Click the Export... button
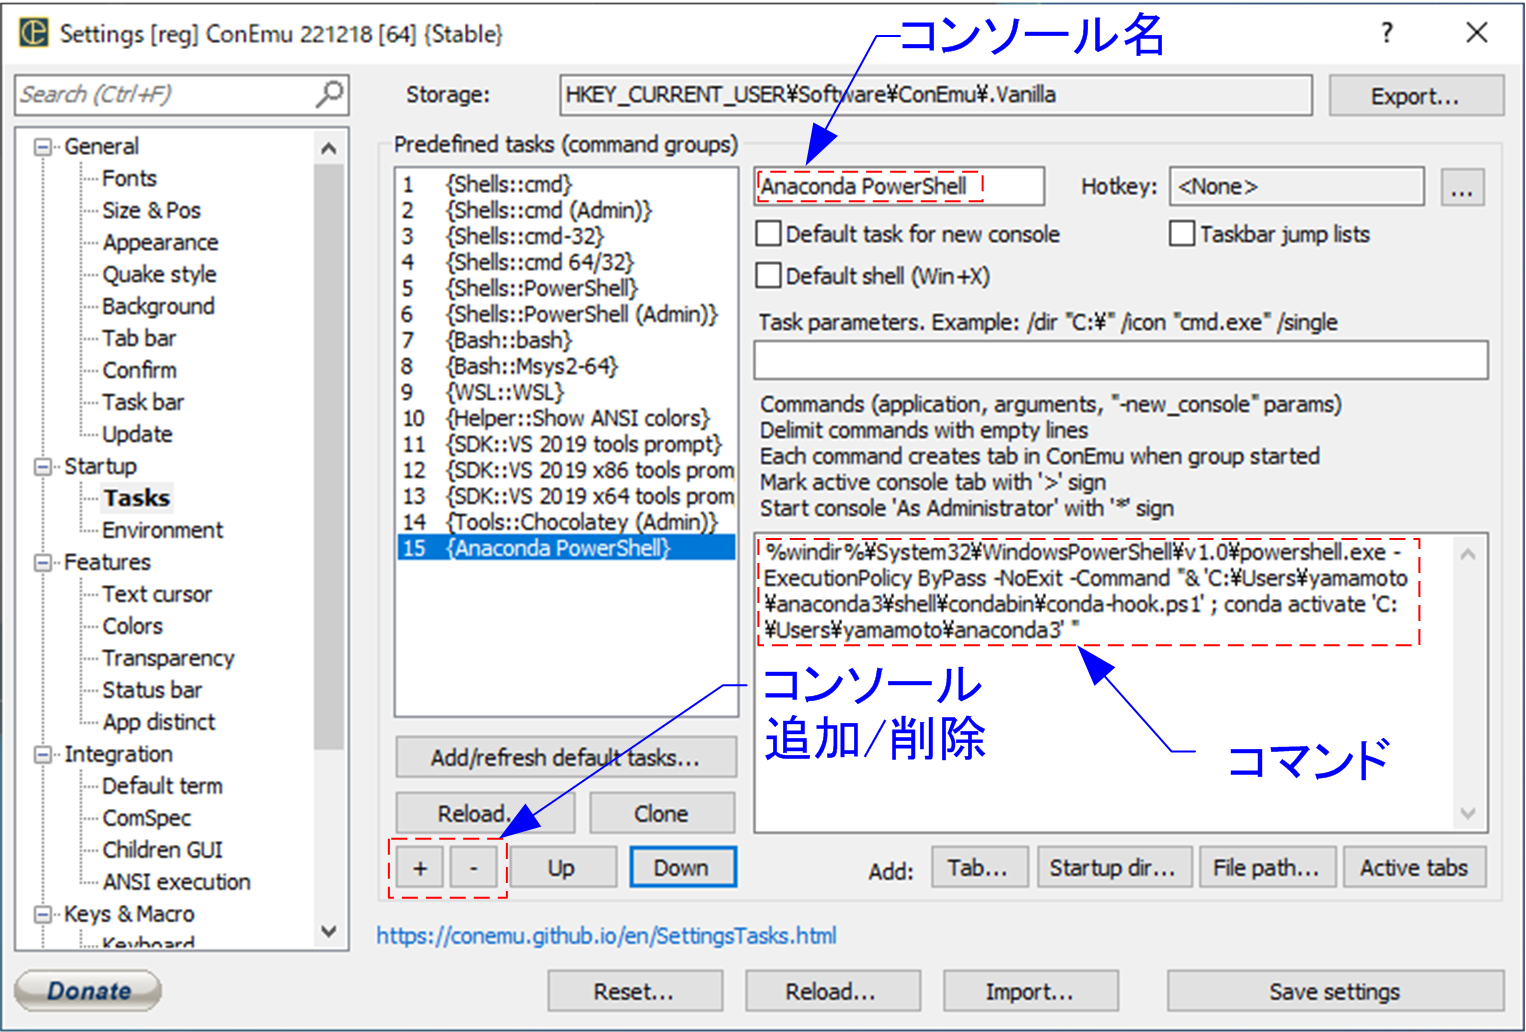 click(x=1415, y=96)
